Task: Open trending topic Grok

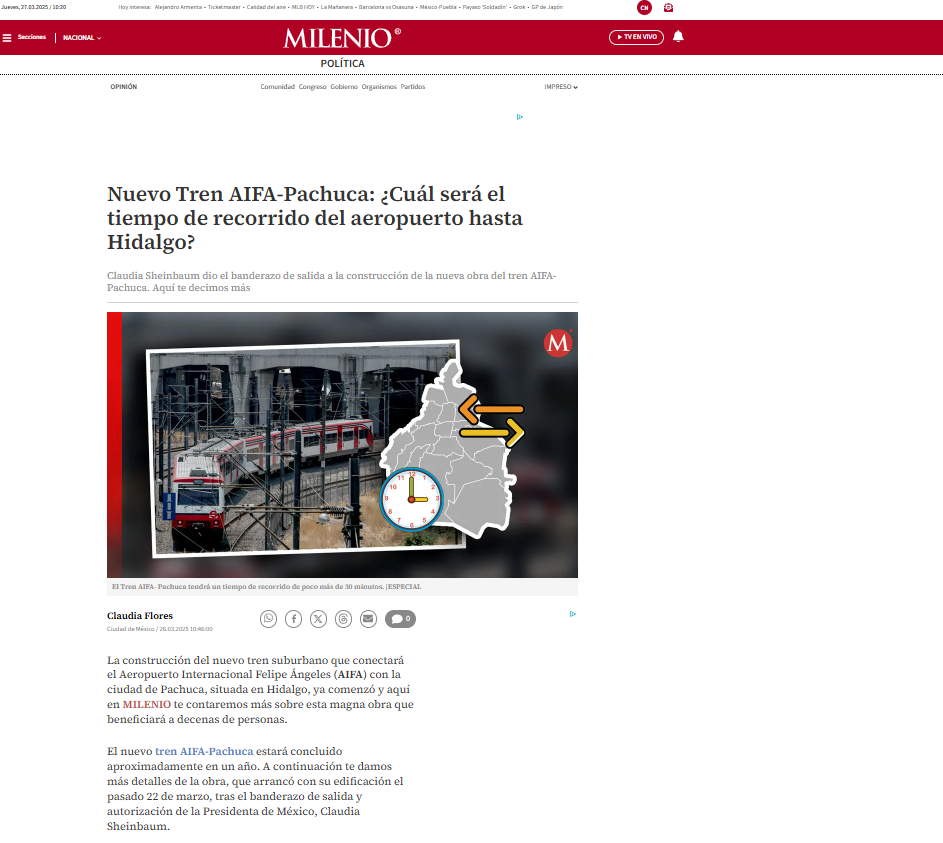Action: (519, 7)
